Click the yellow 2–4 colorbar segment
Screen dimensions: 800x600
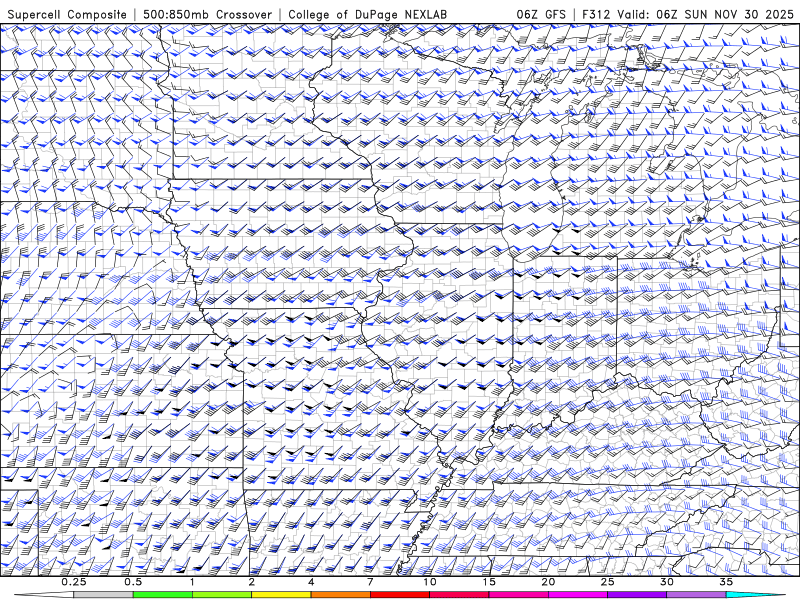point(281,595)
